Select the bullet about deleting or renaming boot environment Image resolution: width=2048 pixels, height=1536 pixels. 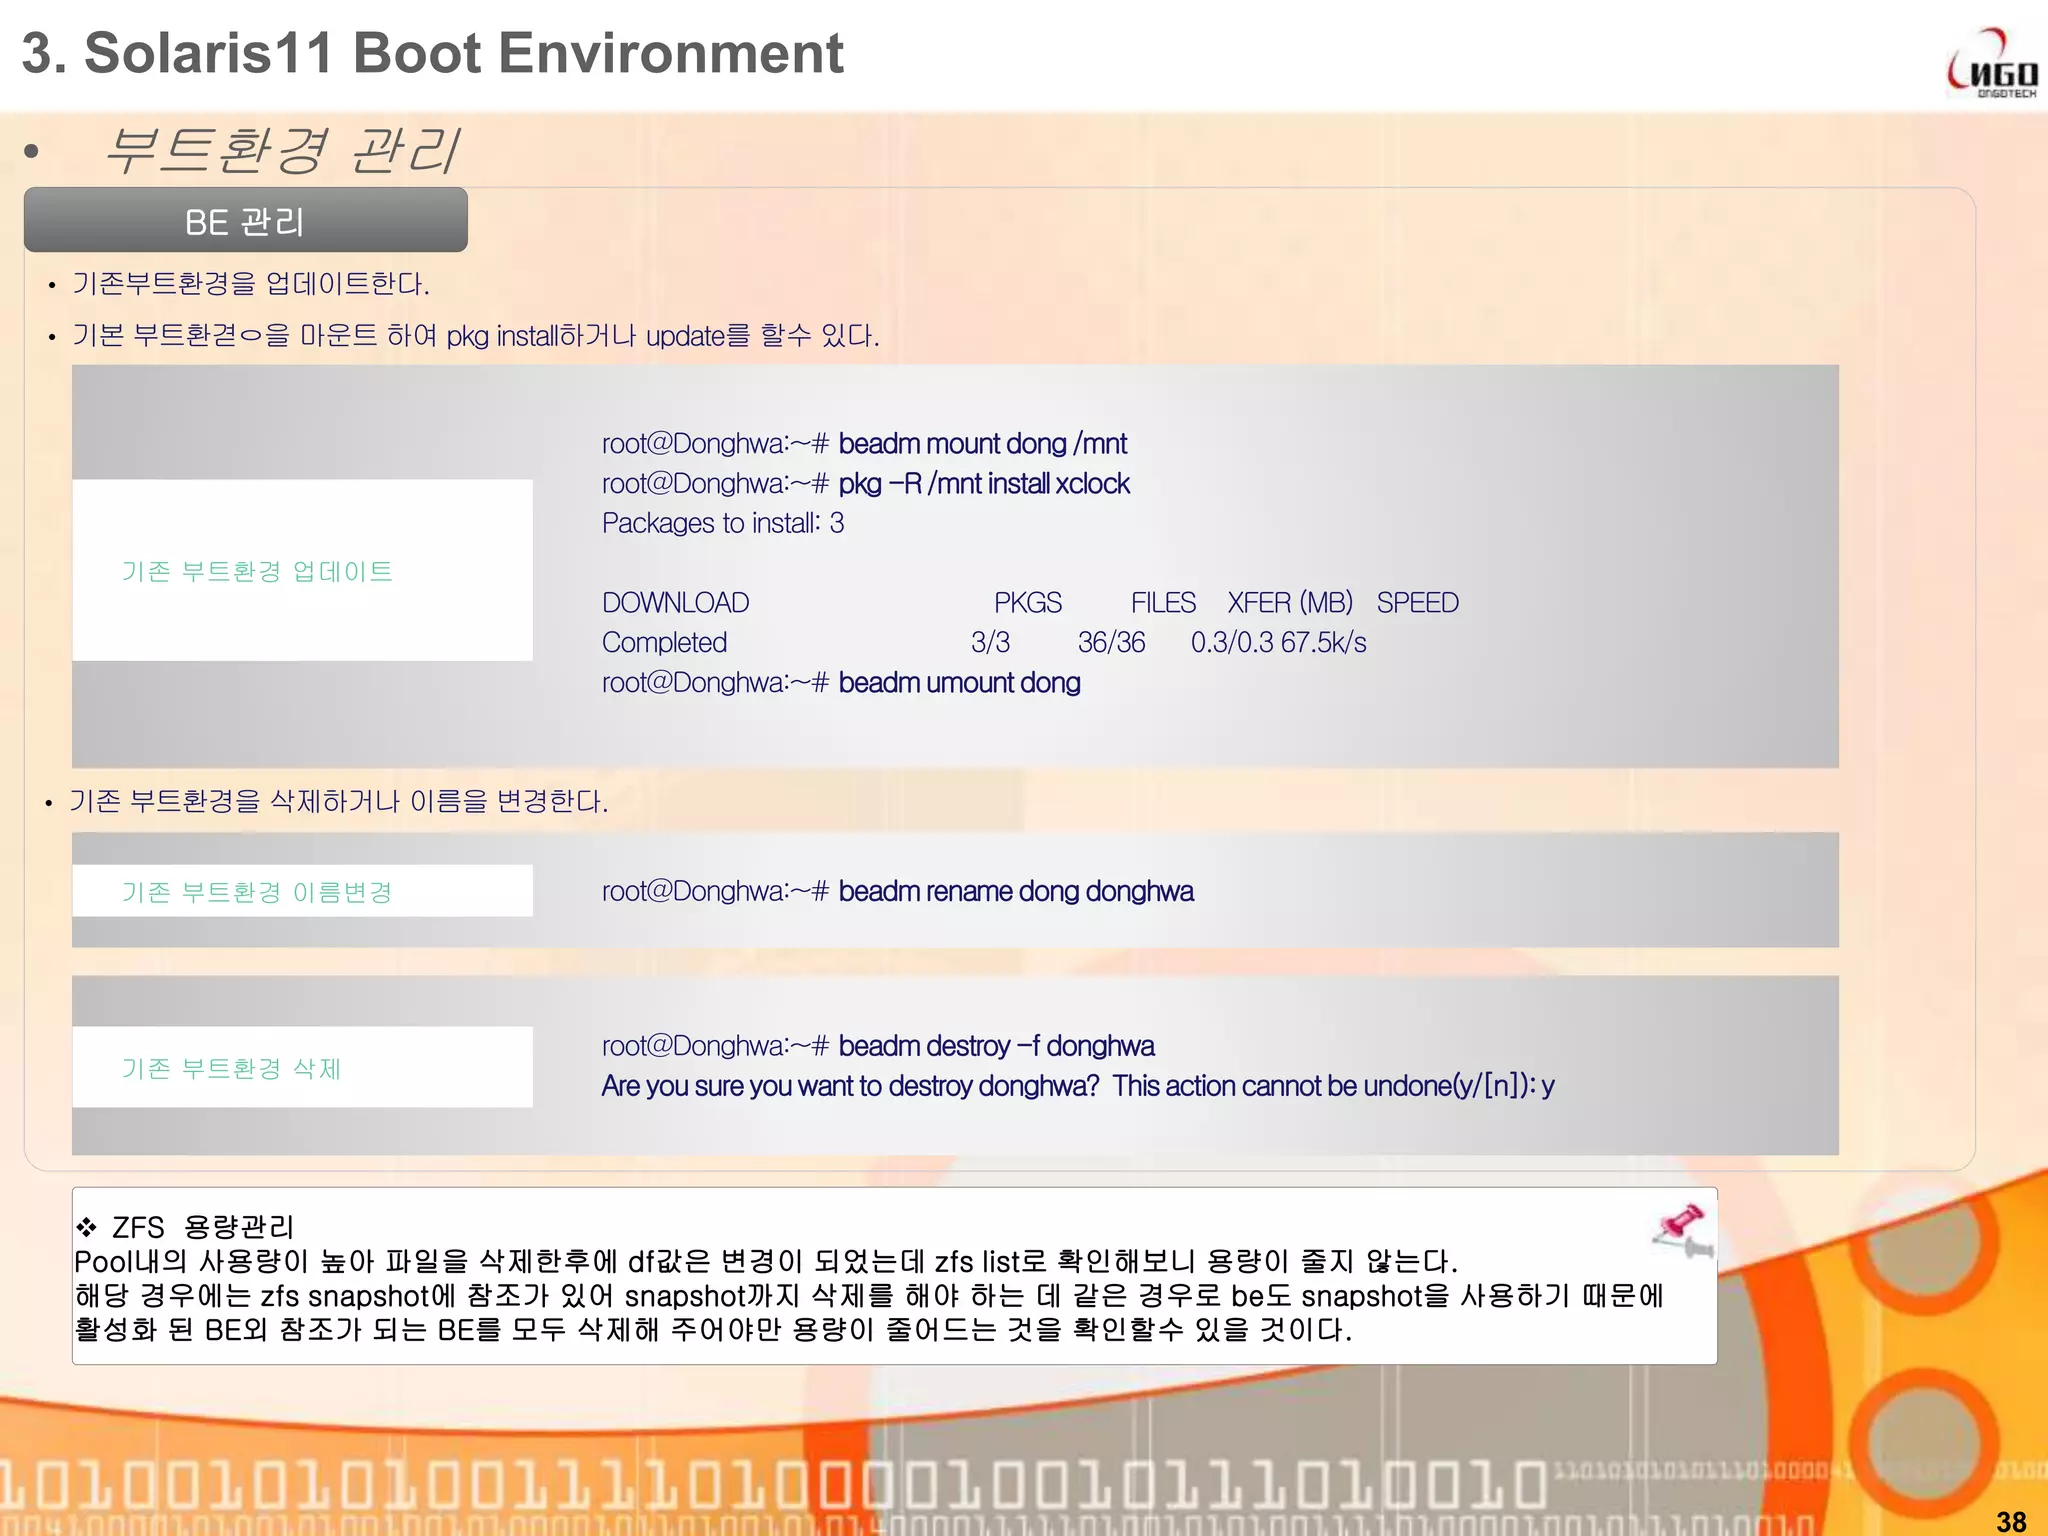tap(339, 801)
